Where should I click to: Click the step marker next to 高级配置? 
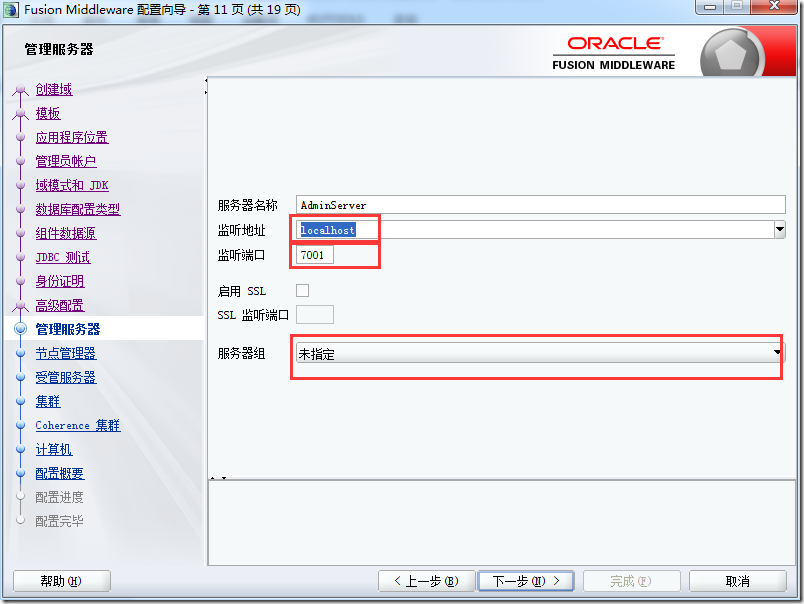point(21,306)
